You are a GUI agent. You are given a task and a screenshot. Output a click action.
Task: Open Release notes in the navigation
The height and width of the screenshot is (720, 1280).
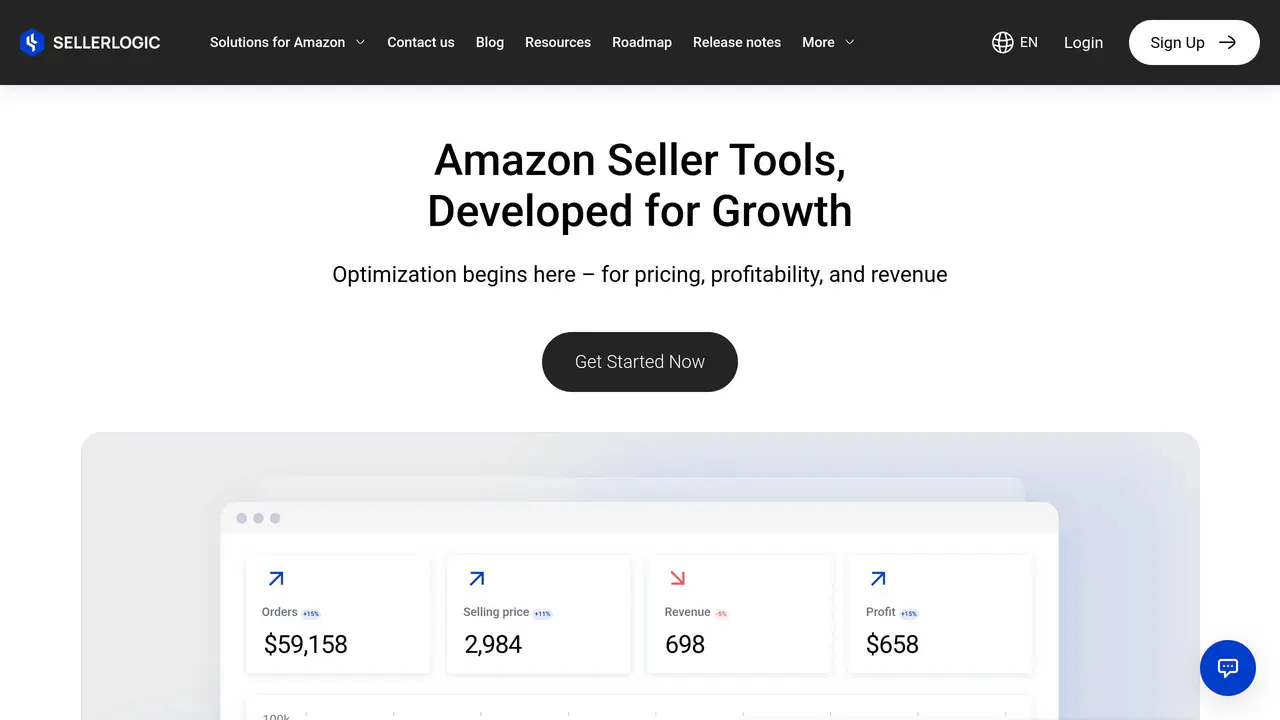(x=737, y=42)
